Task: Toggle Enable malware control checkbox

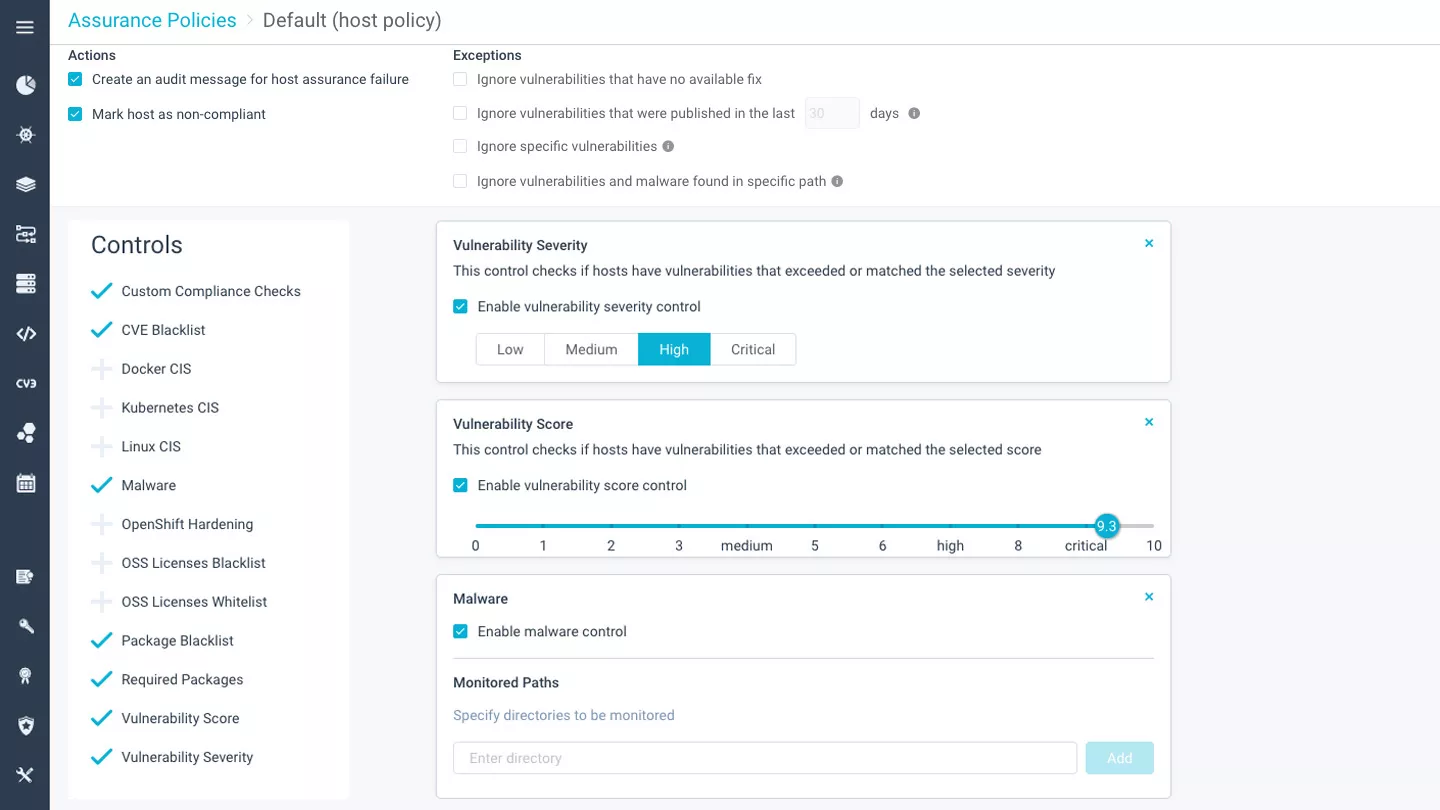Action: click(x=460, y=631)
